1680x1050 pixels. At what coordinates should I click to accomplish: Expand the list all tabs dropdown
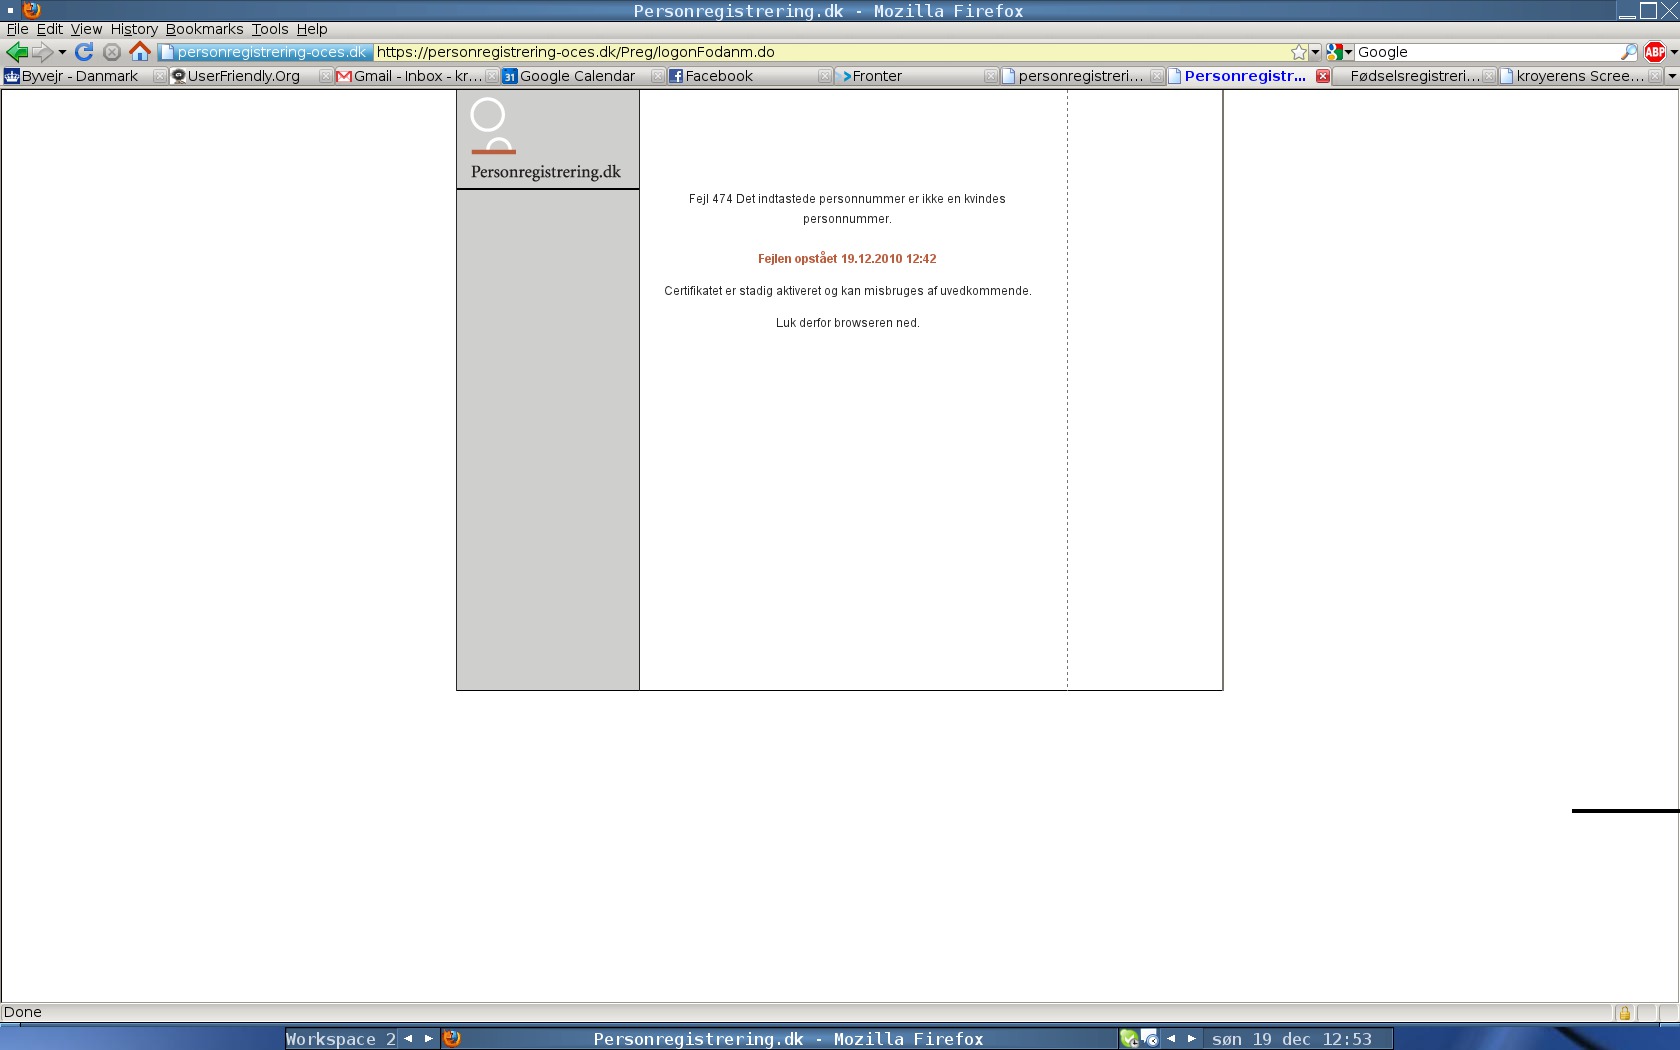(1671, 76)
